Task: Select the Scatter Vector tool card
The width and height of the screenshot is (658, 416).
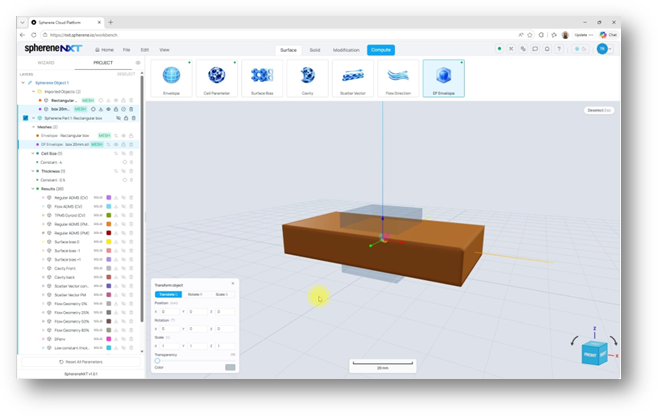Action: (x=352, y=78)
